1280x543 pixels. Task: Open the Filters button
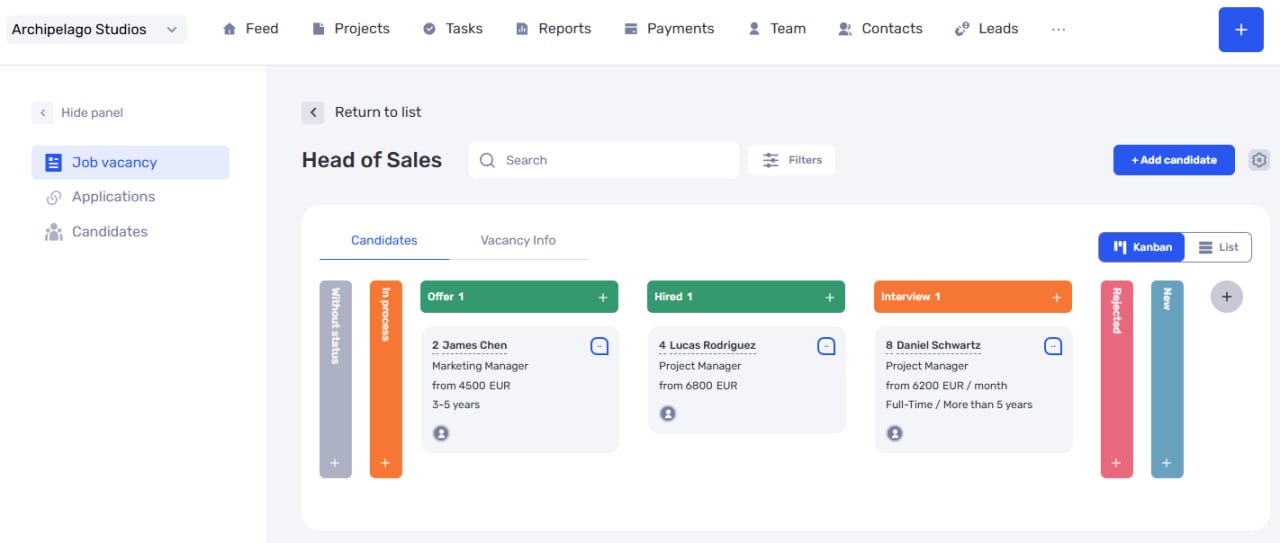tap(792, 160)
